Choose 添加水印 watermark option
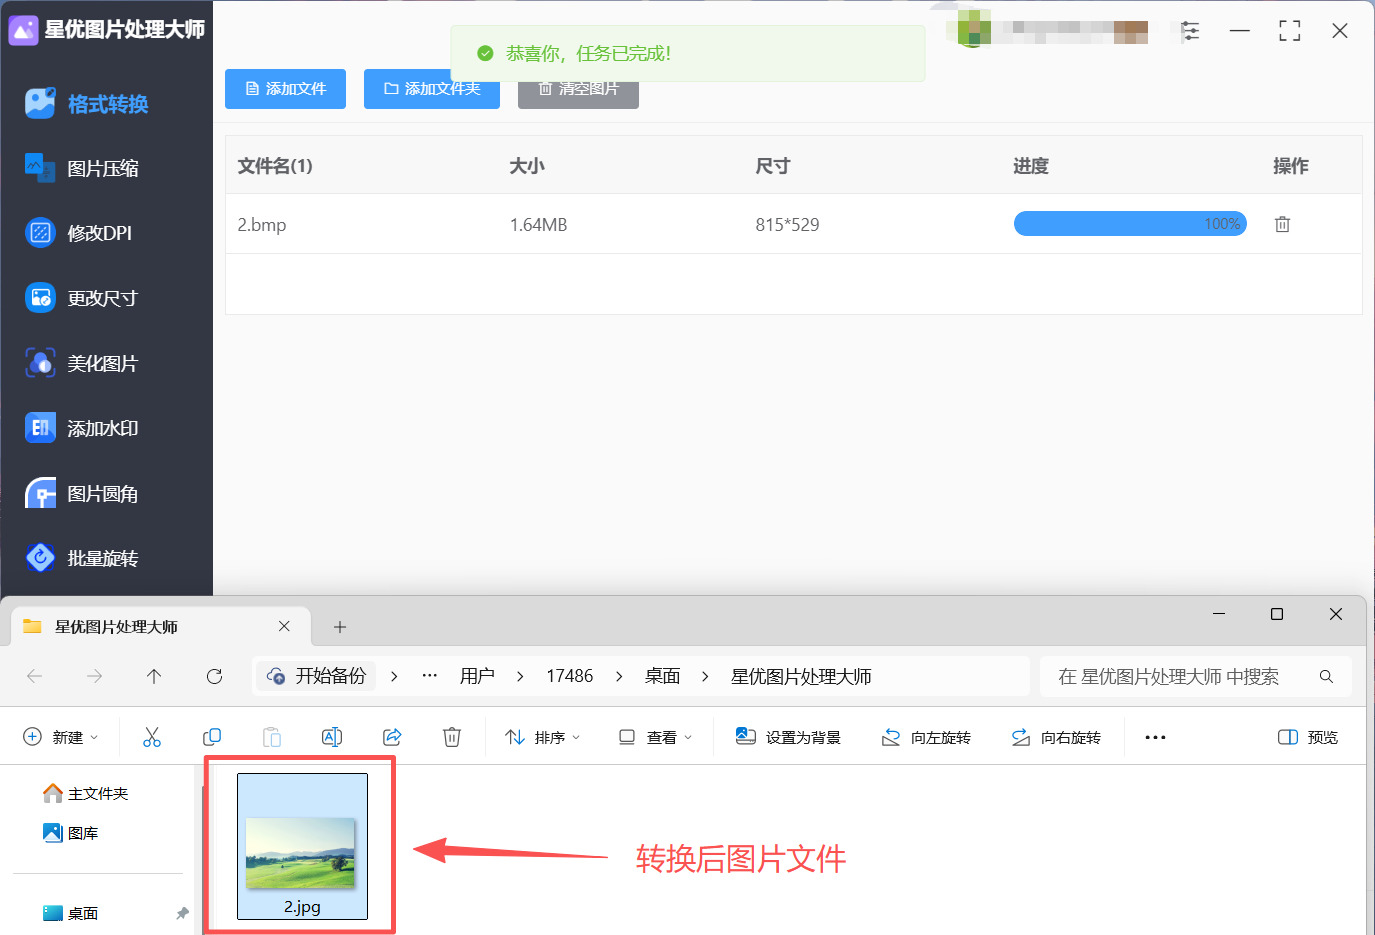This screenshot has width=1375, height=935. click(x=82, y=428)
